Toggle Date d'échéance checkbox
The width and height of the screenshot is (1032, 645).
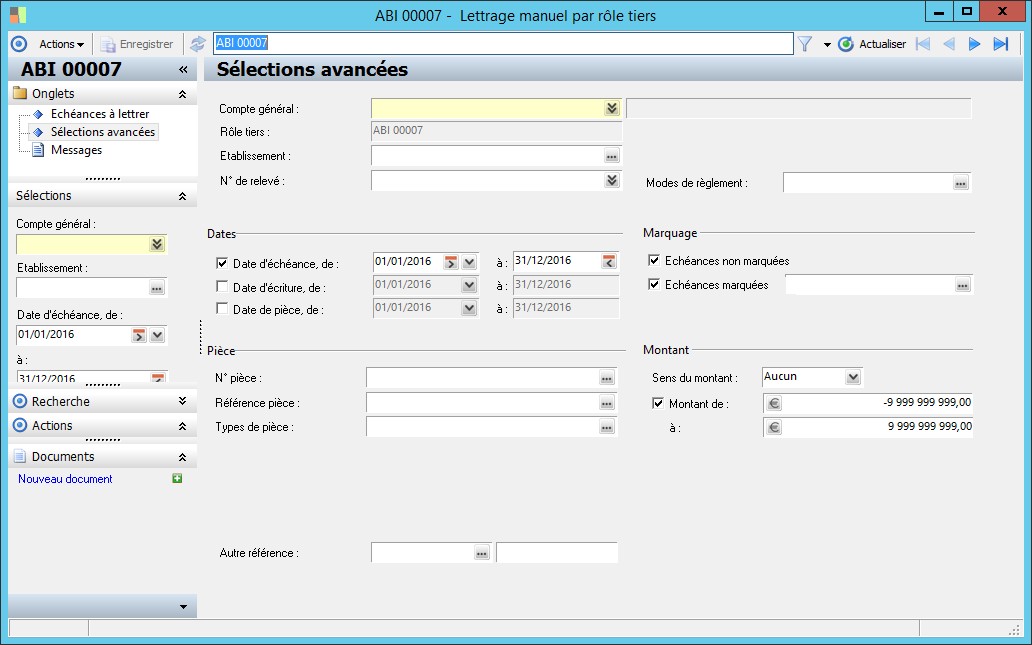coord(222,263)
